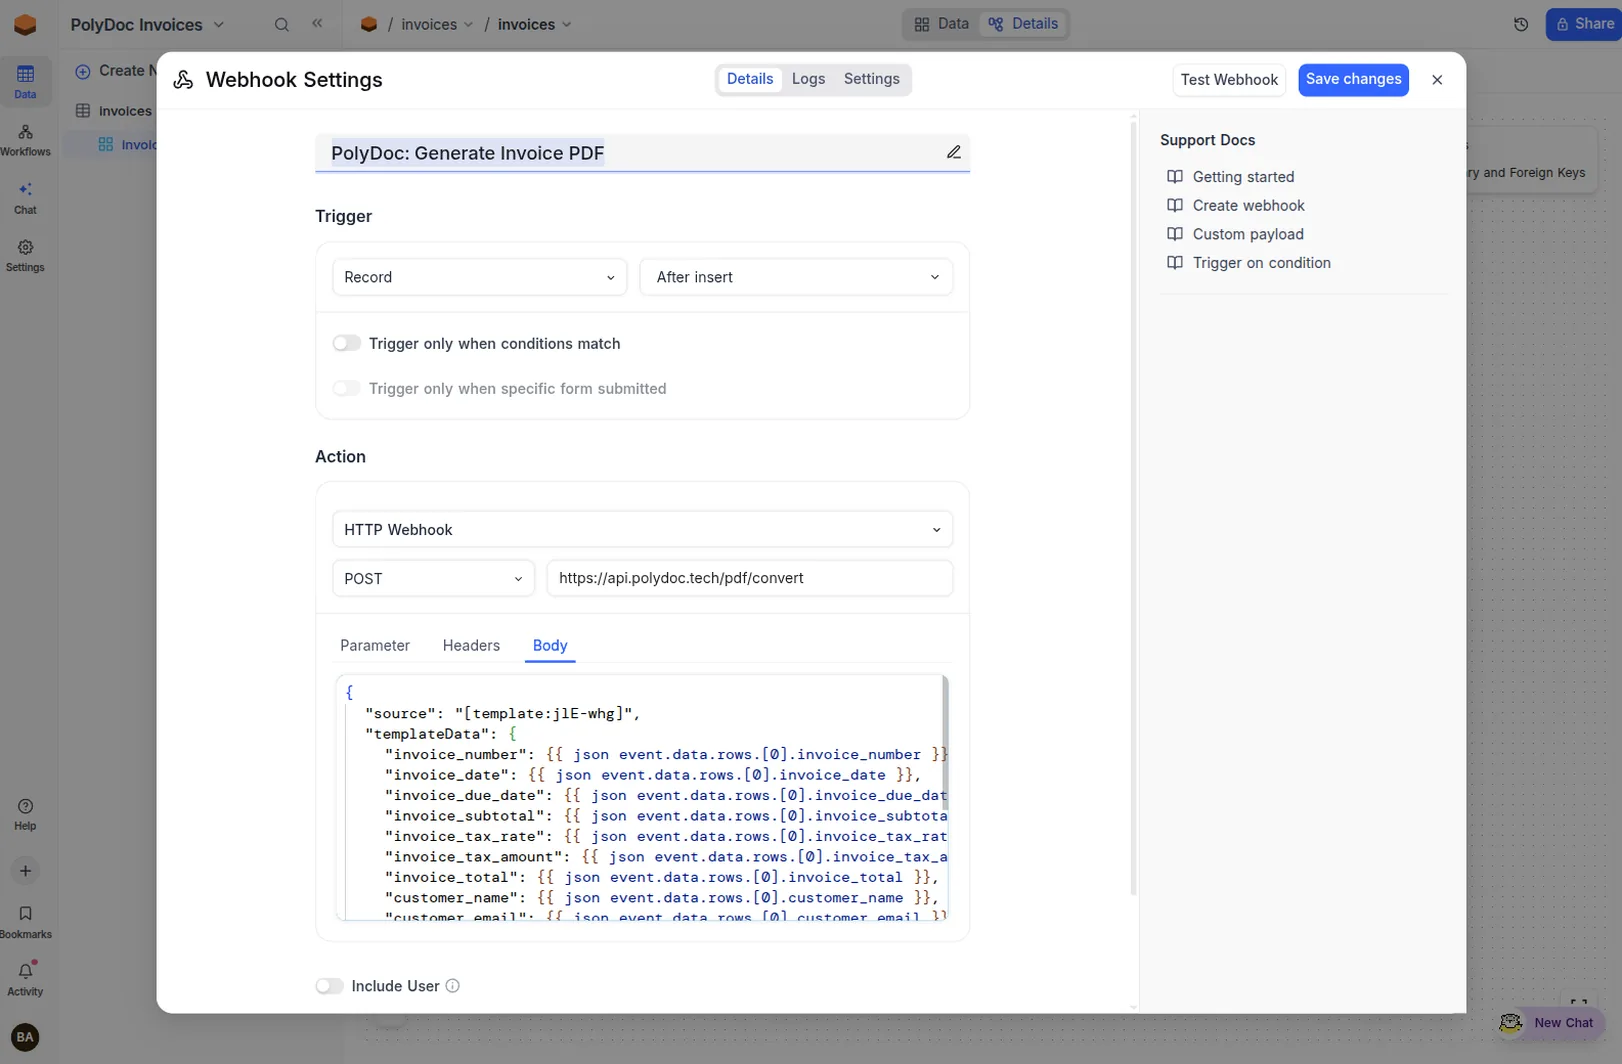Open the New Chat button
This screenshot has height=1064, width=1622.
click(1550, 1023)
